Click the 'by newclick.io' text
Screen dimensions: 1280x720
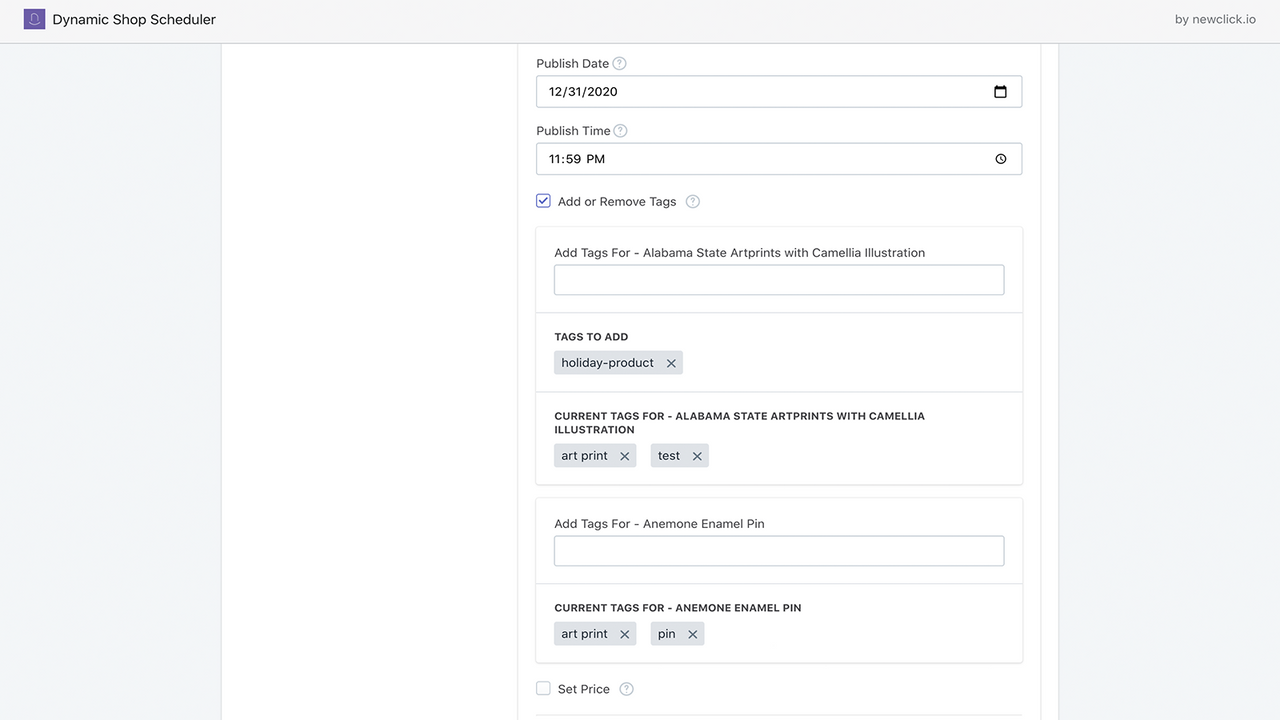(x=1215, y=19)
